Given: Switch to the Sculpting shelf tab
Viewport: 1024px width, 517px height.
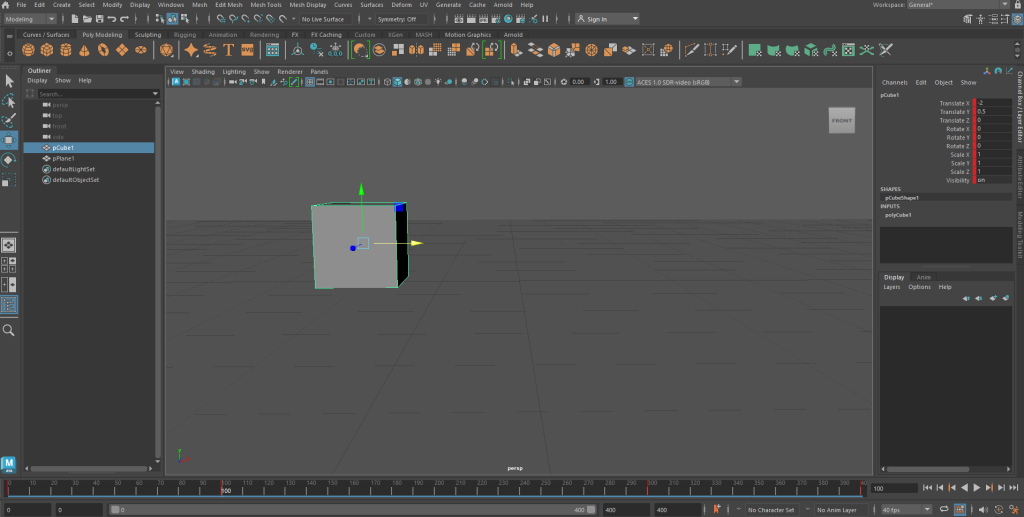Looking at the screenshot, I should pos(148,34).
